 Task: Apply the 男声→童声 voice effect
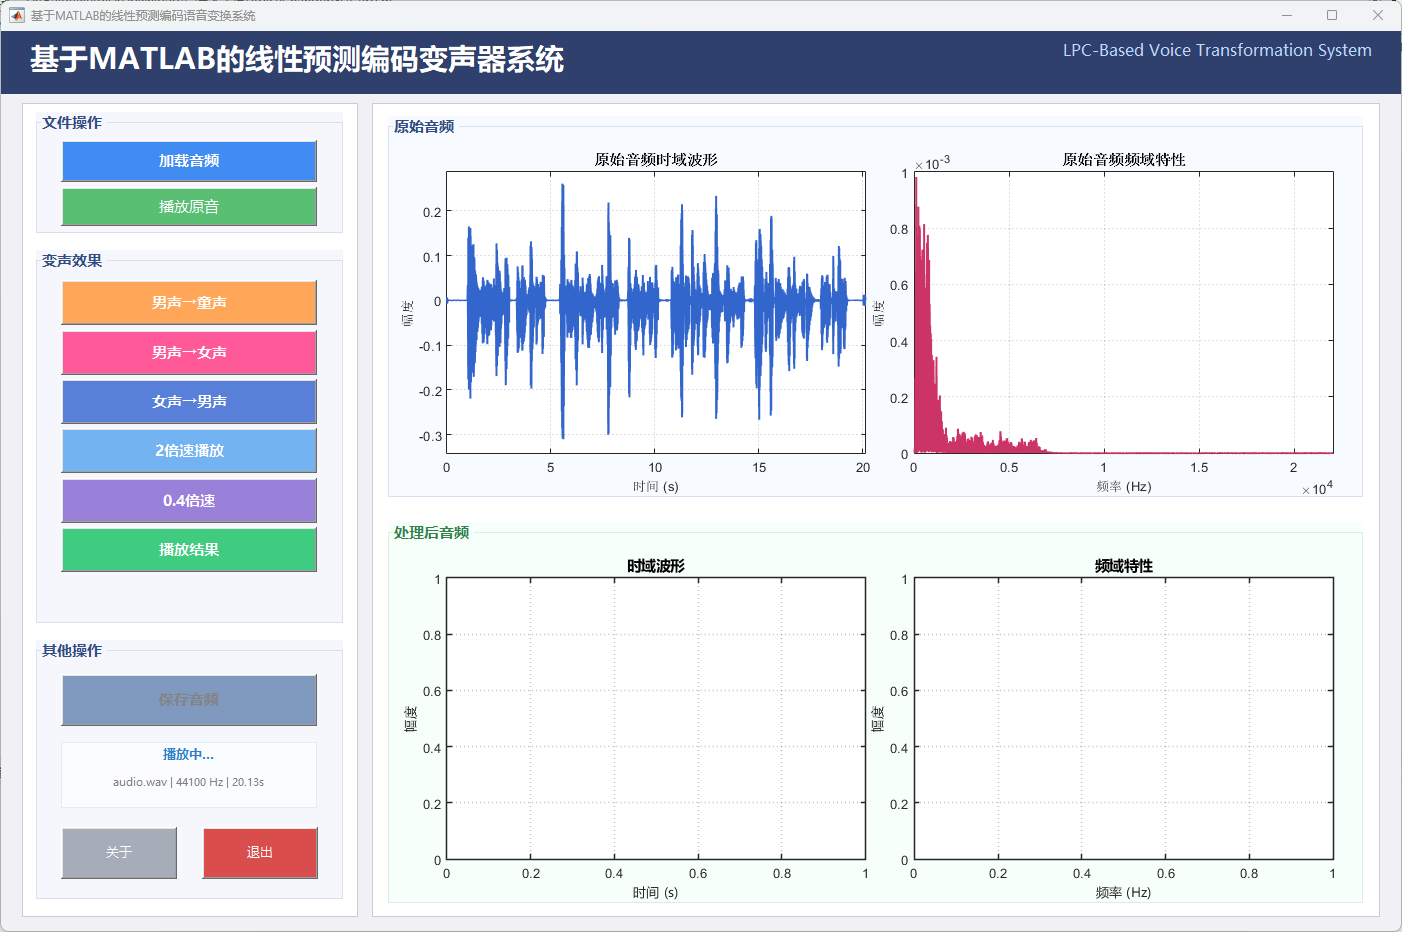(x=189, y=302)
